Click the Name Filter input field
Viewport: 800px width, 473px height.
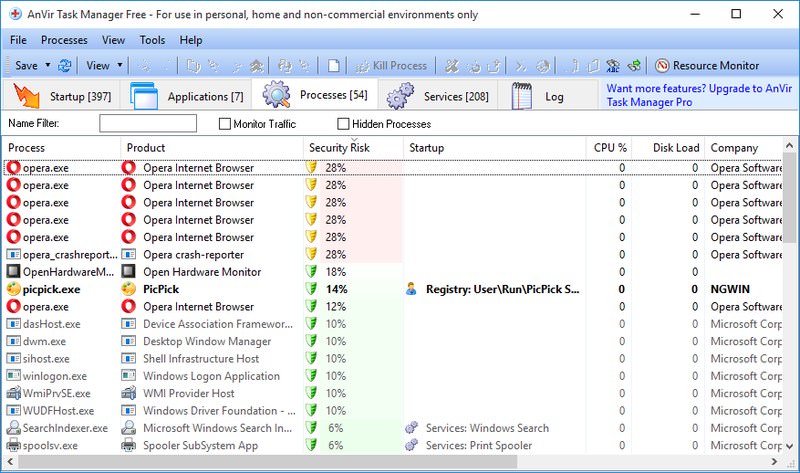pyautogui.click(x=148, y=123)
